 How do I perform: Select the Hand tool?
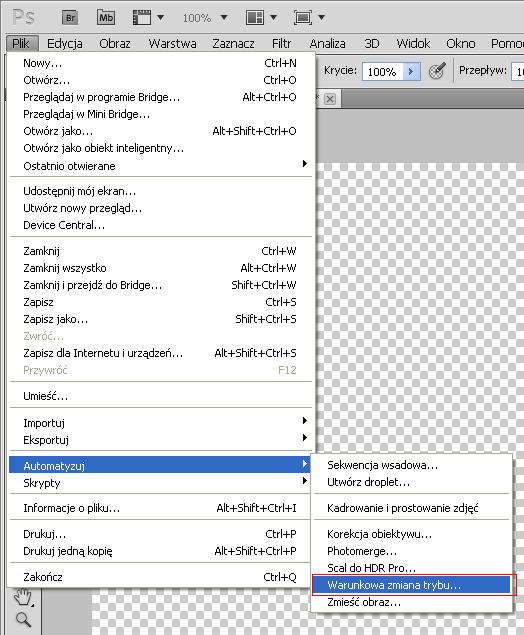click(x=23, y=597)
